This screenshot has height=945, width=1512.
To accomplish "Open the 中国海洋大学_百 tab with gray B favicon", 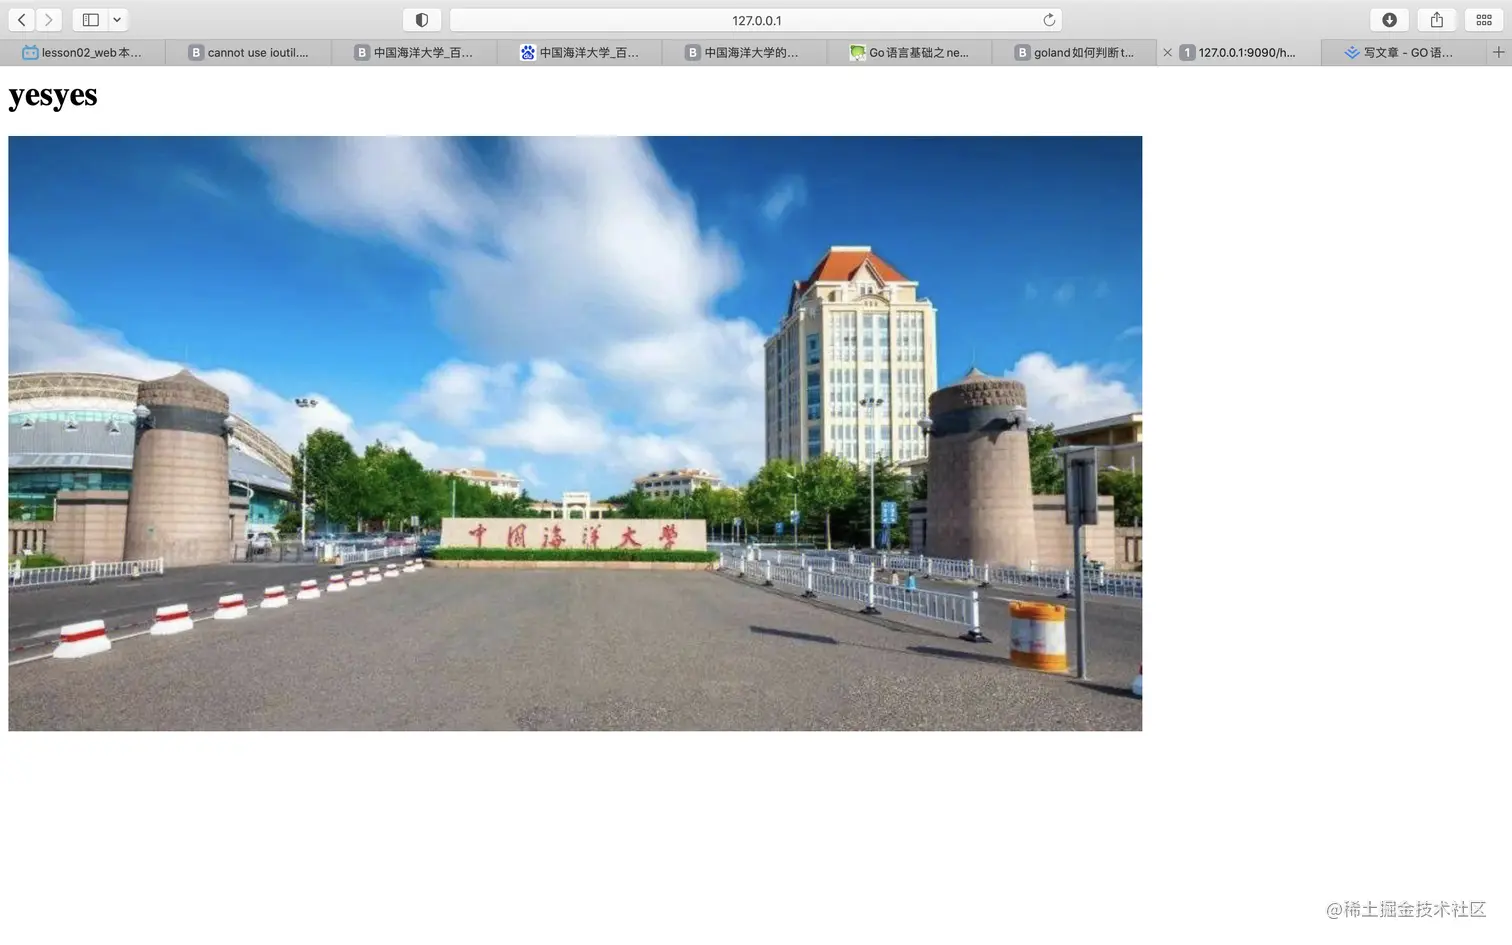I will coord(414,53).
